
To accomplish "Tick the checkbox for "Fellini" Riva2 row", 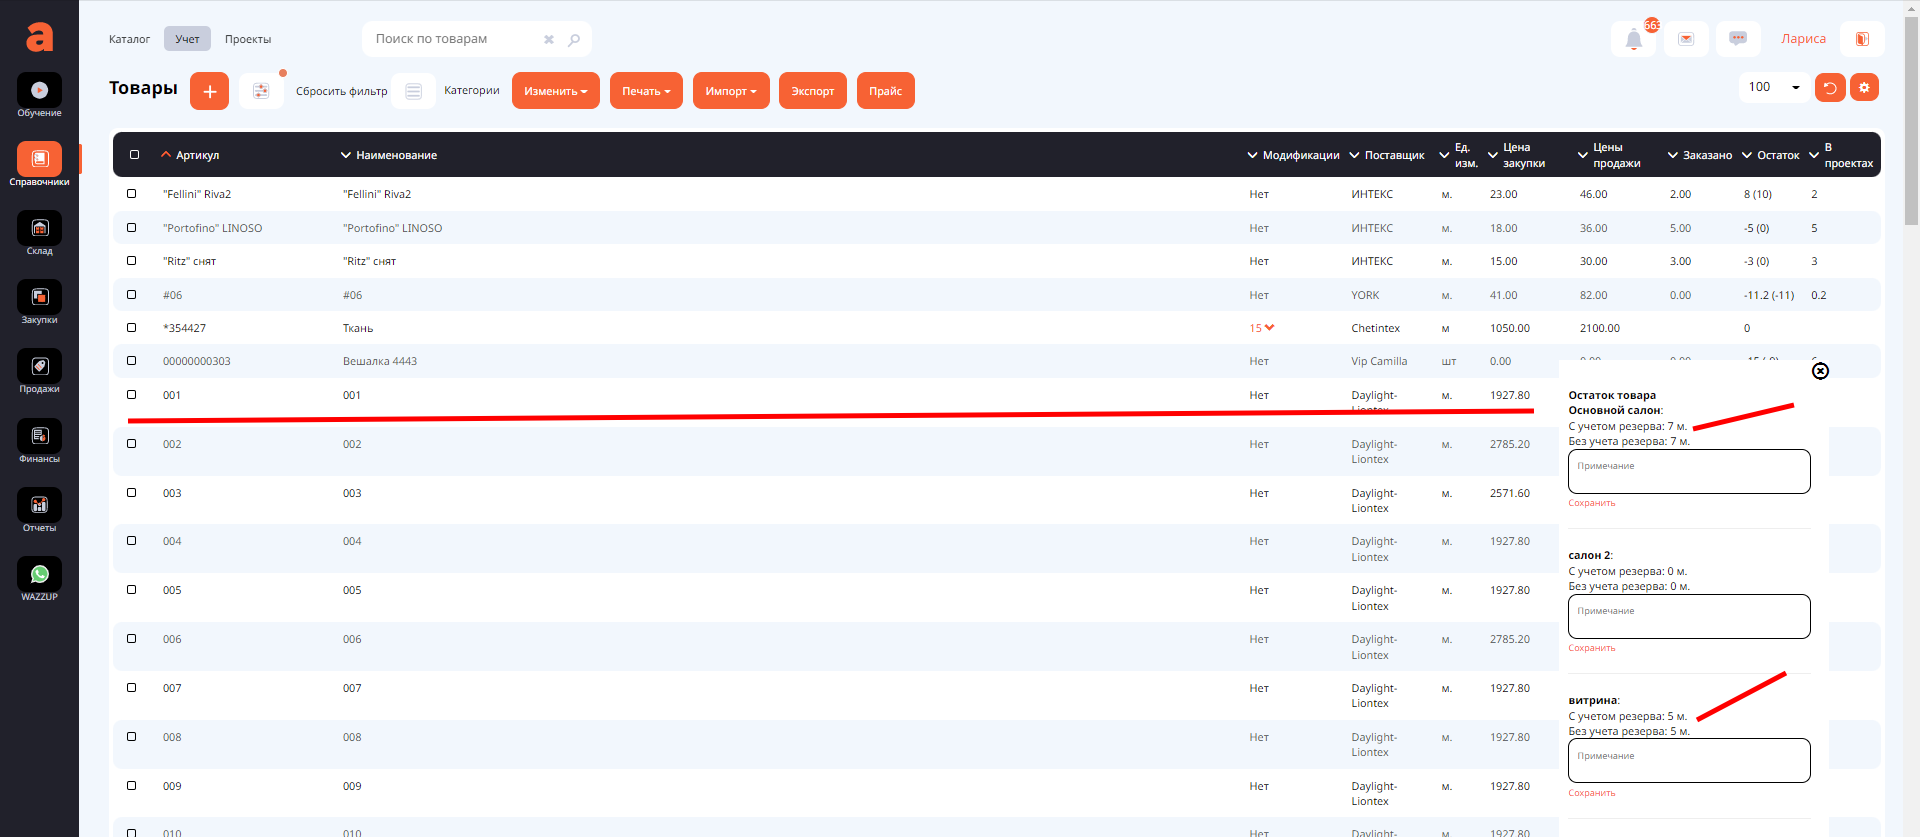I will pyautogui.click(x=132, y=194).
